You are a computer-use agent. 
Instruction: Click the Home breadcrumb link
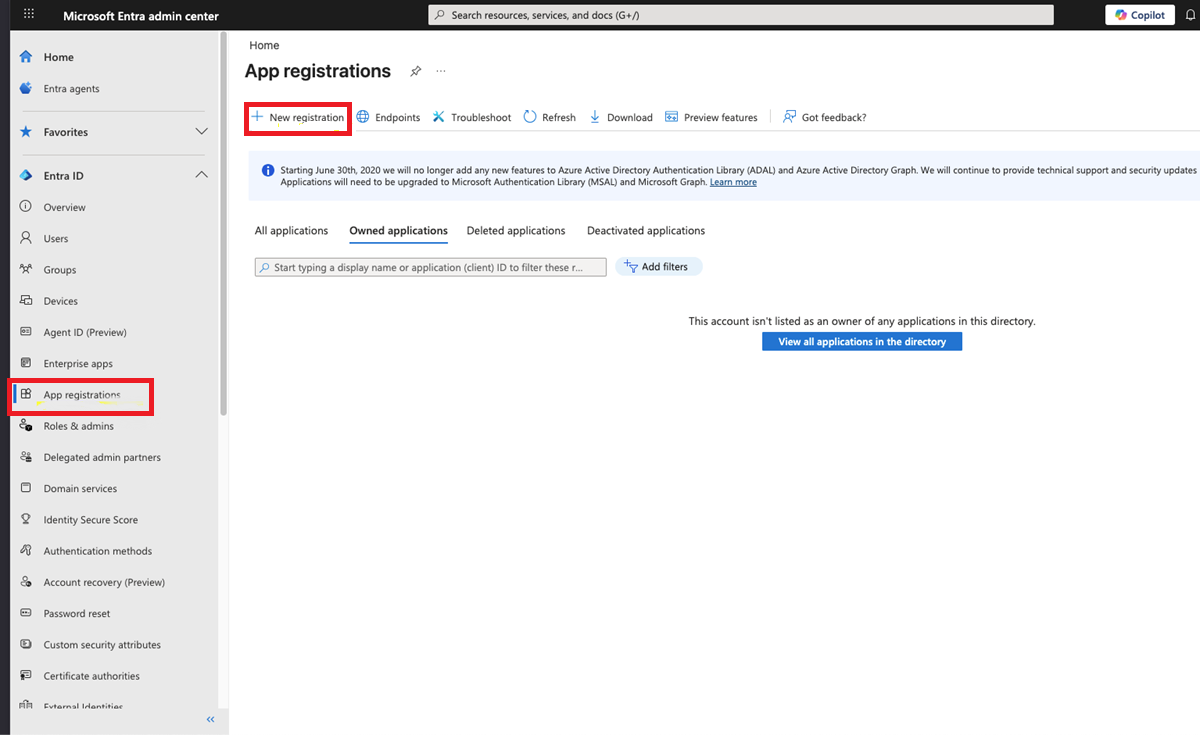(264, 45)
